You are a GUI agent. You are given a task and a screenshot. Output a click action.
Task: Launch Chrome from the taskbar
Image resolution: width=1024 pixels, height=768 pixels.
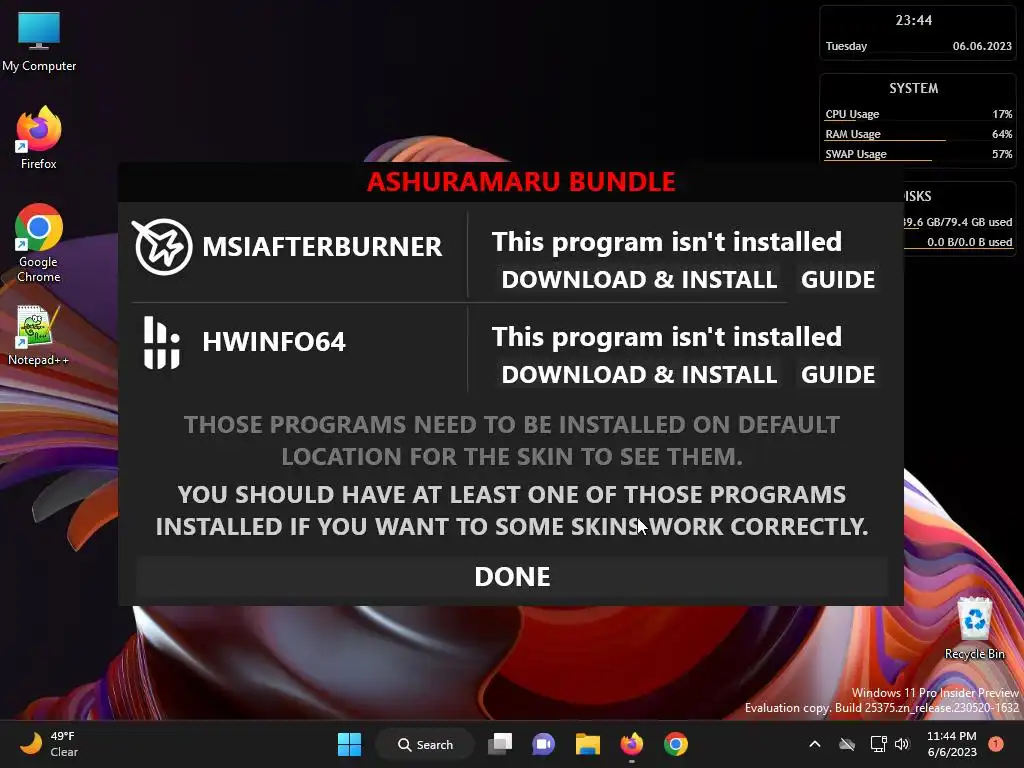point(676,744)
